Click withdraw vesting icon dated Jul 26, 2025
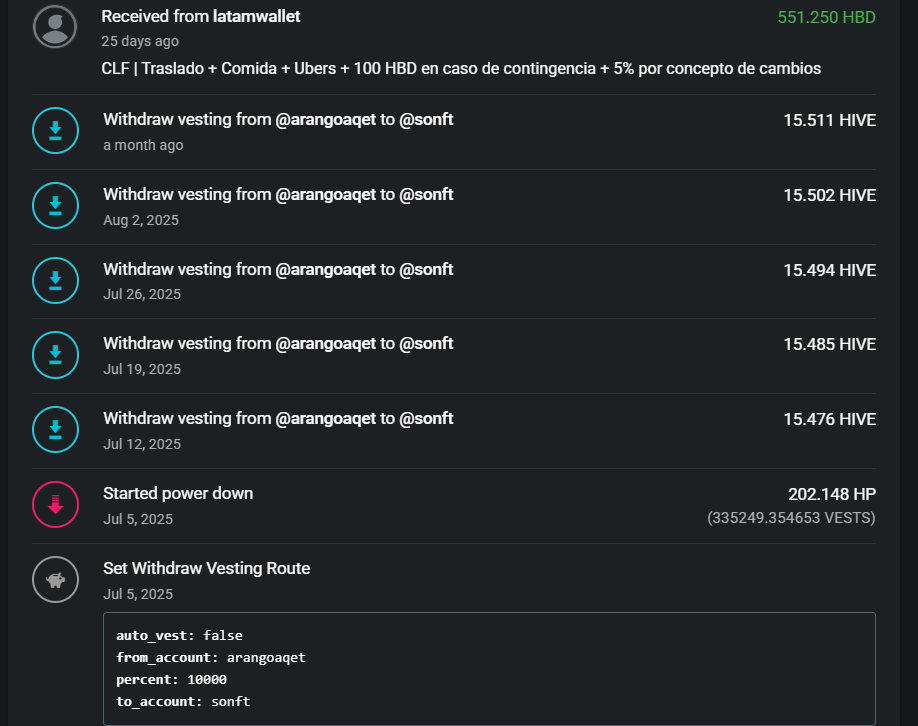Image resolution: width=918 pixels, height=726 pixels. click(56, 280)
